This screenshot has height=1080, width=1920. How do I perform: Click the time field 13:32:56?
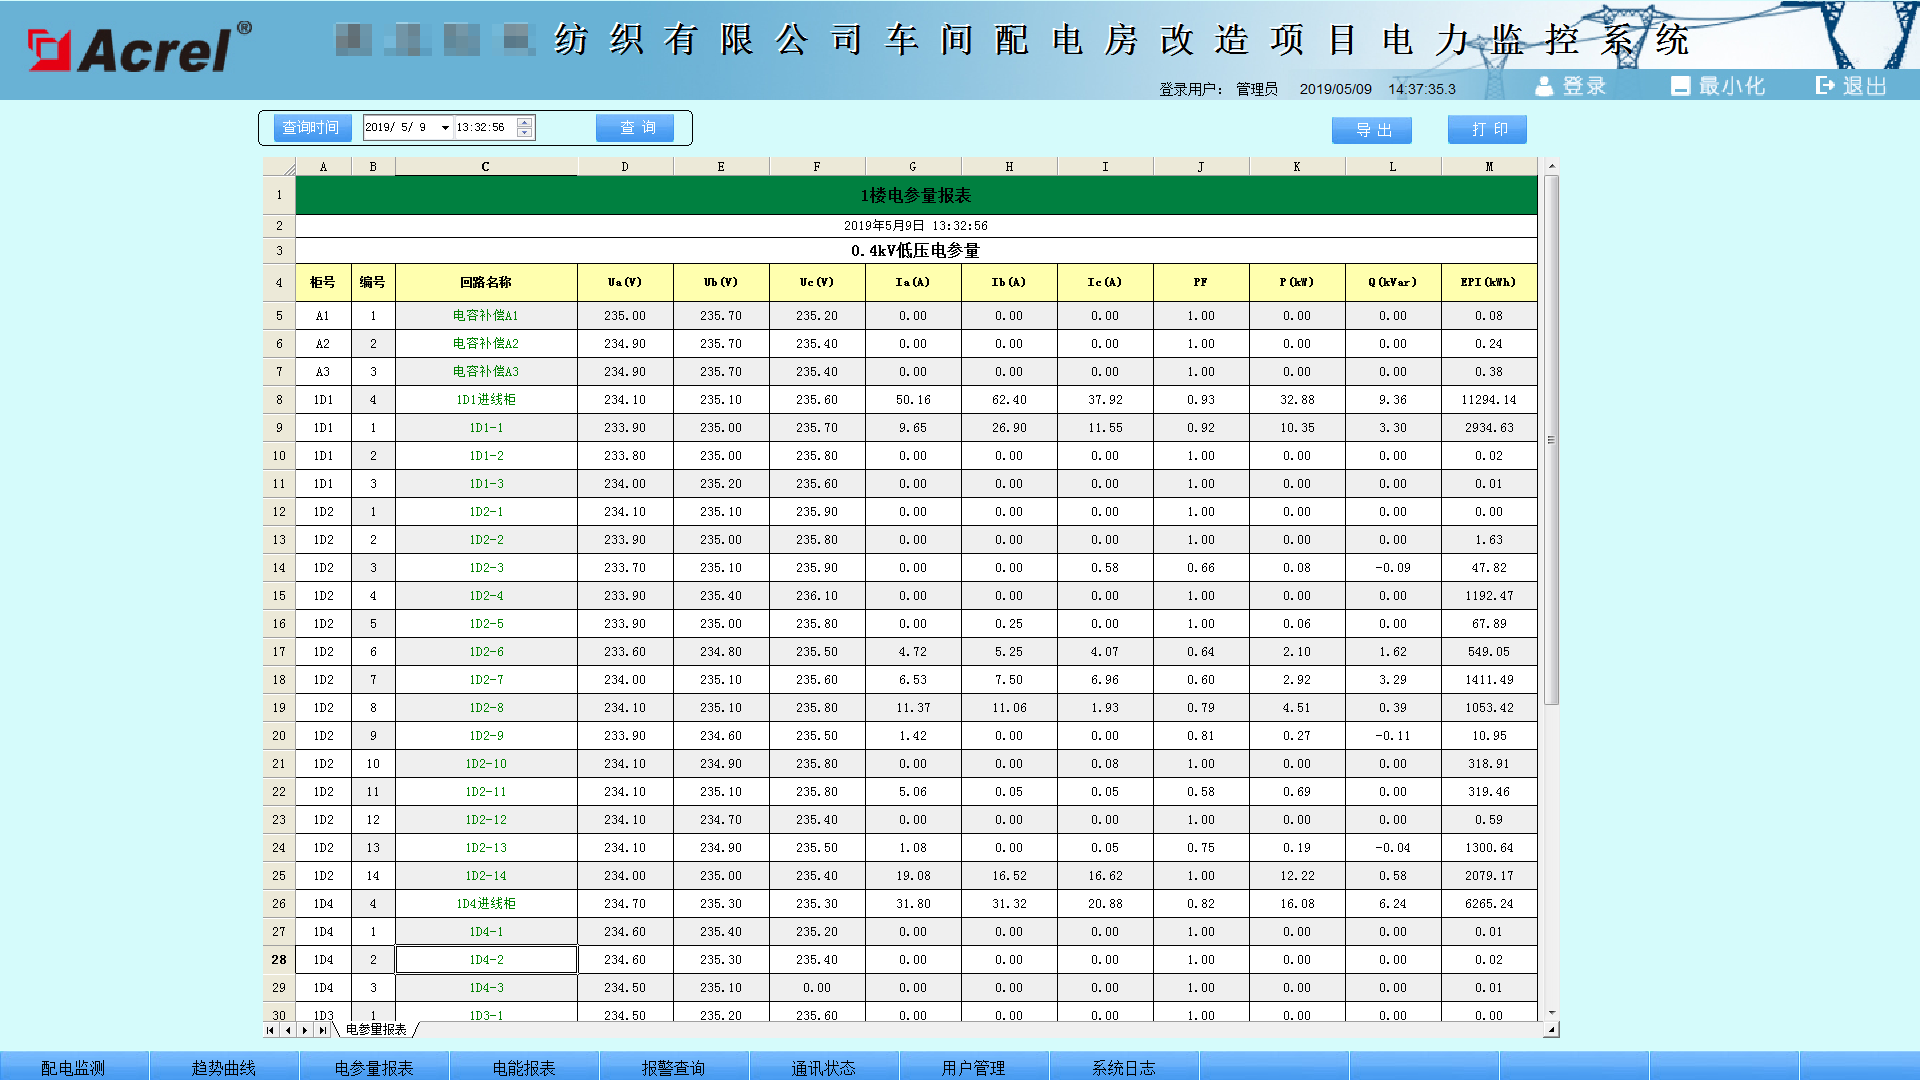(481, 128)
